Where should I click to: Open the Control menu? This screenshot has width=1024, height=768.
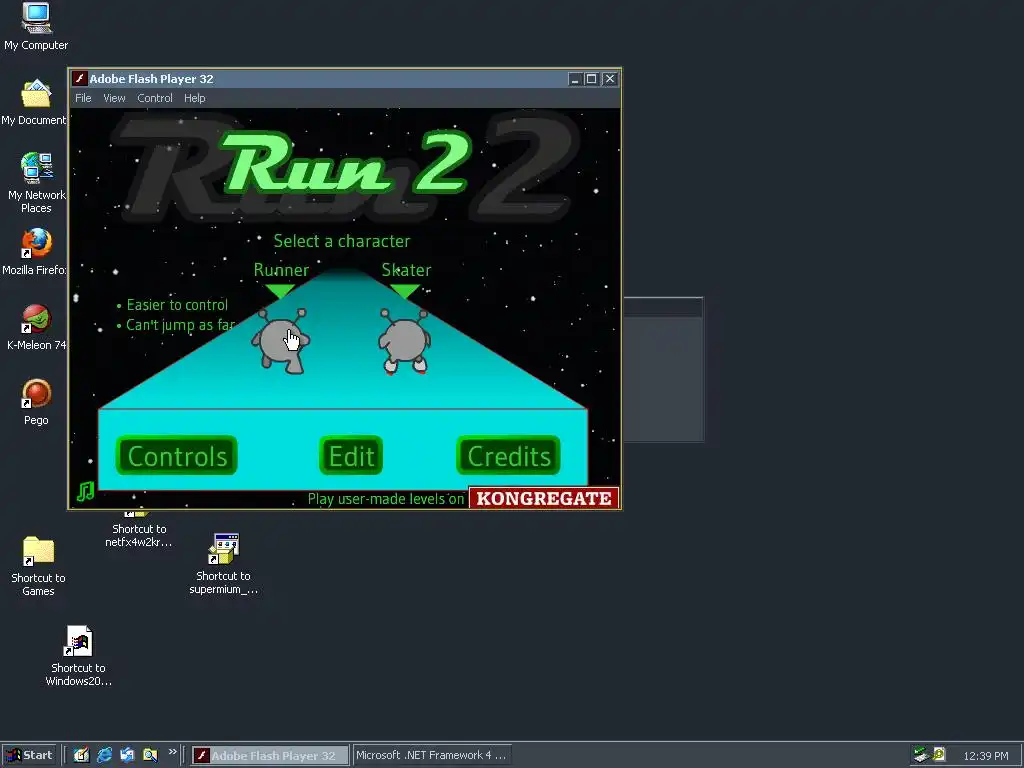155,98
